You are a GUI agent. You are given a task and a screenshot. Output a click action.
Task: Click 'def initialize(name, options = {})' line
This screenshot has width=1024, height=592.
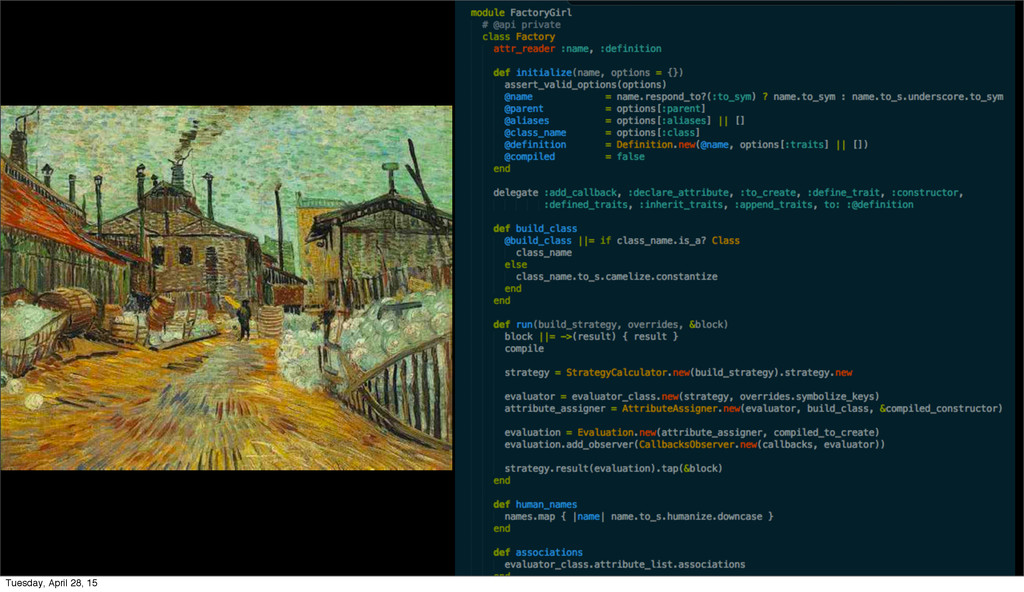coord(588,73)
